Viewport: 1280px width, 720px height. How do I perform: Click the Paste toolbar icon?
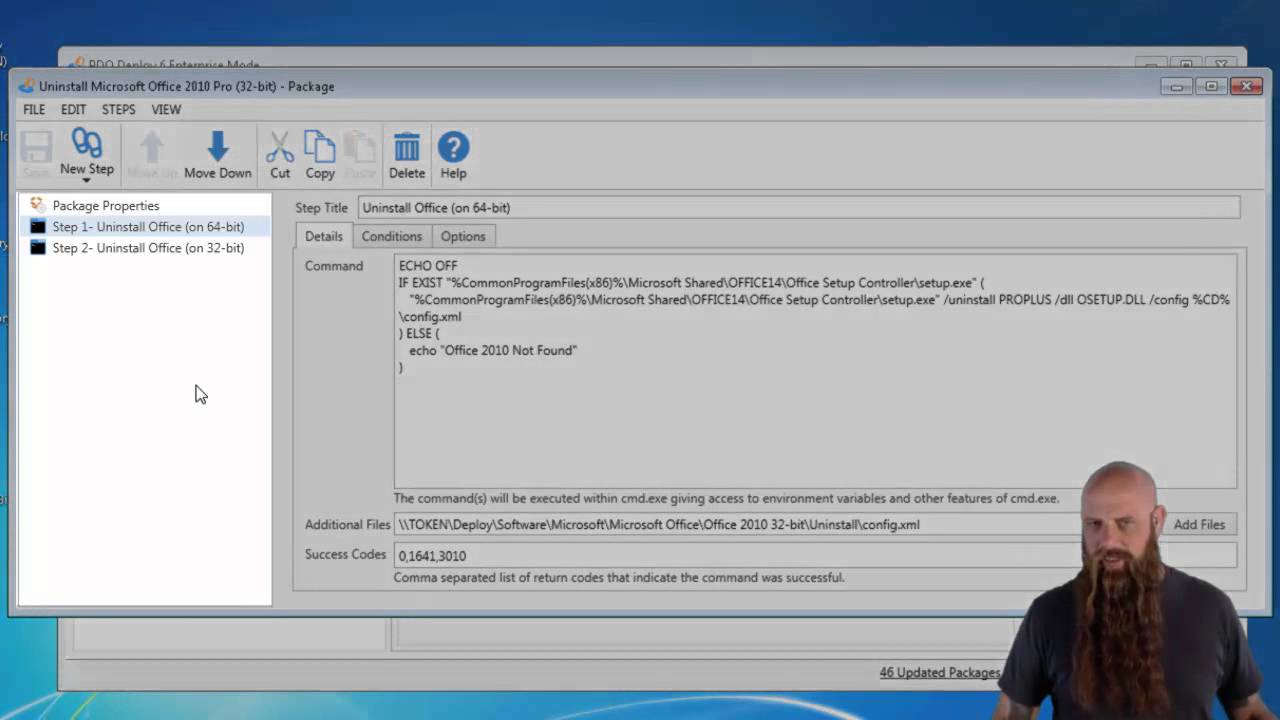click(x=360, y=147)
